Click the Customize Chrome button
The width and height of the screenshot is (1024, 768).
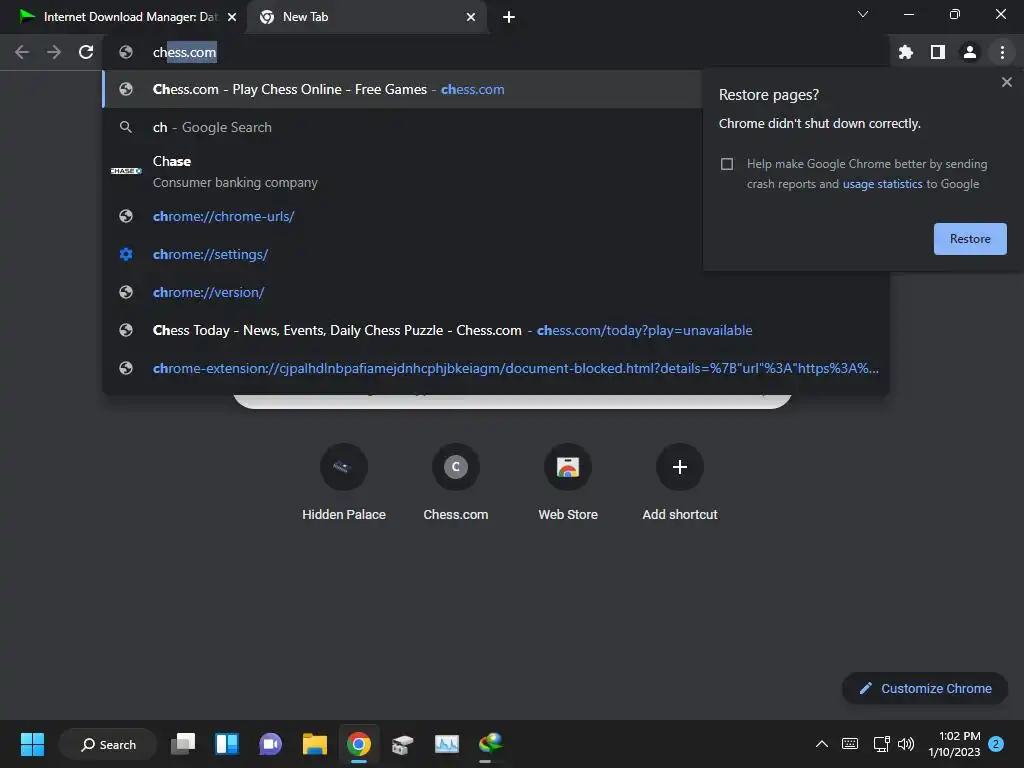pos(925,688)
